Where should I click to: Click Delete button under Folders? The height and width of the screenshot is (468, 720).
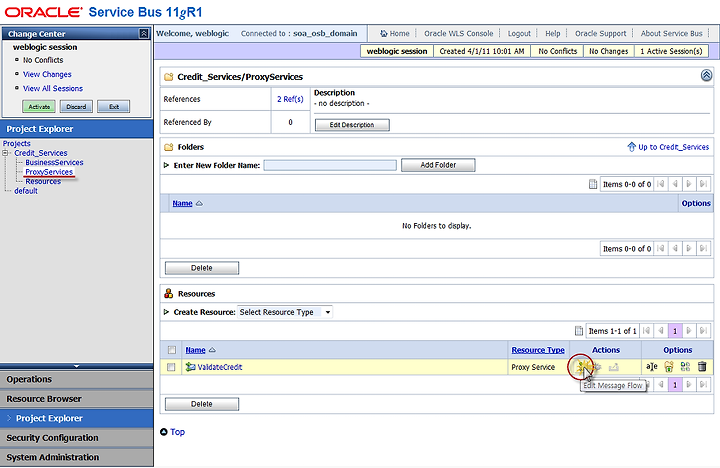(x=202, y=268)
